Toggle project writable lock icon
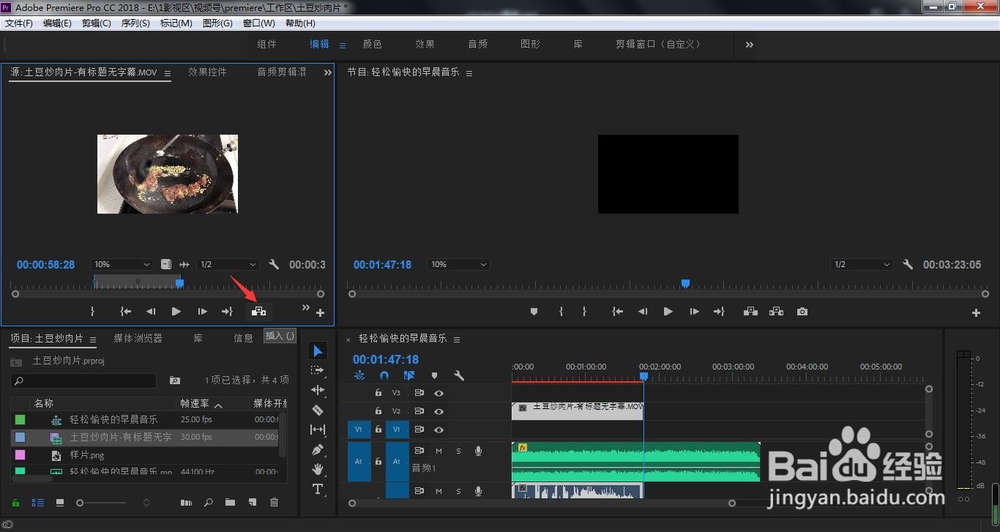Screen dimensions: 1000x532 (x=15, y=503)
